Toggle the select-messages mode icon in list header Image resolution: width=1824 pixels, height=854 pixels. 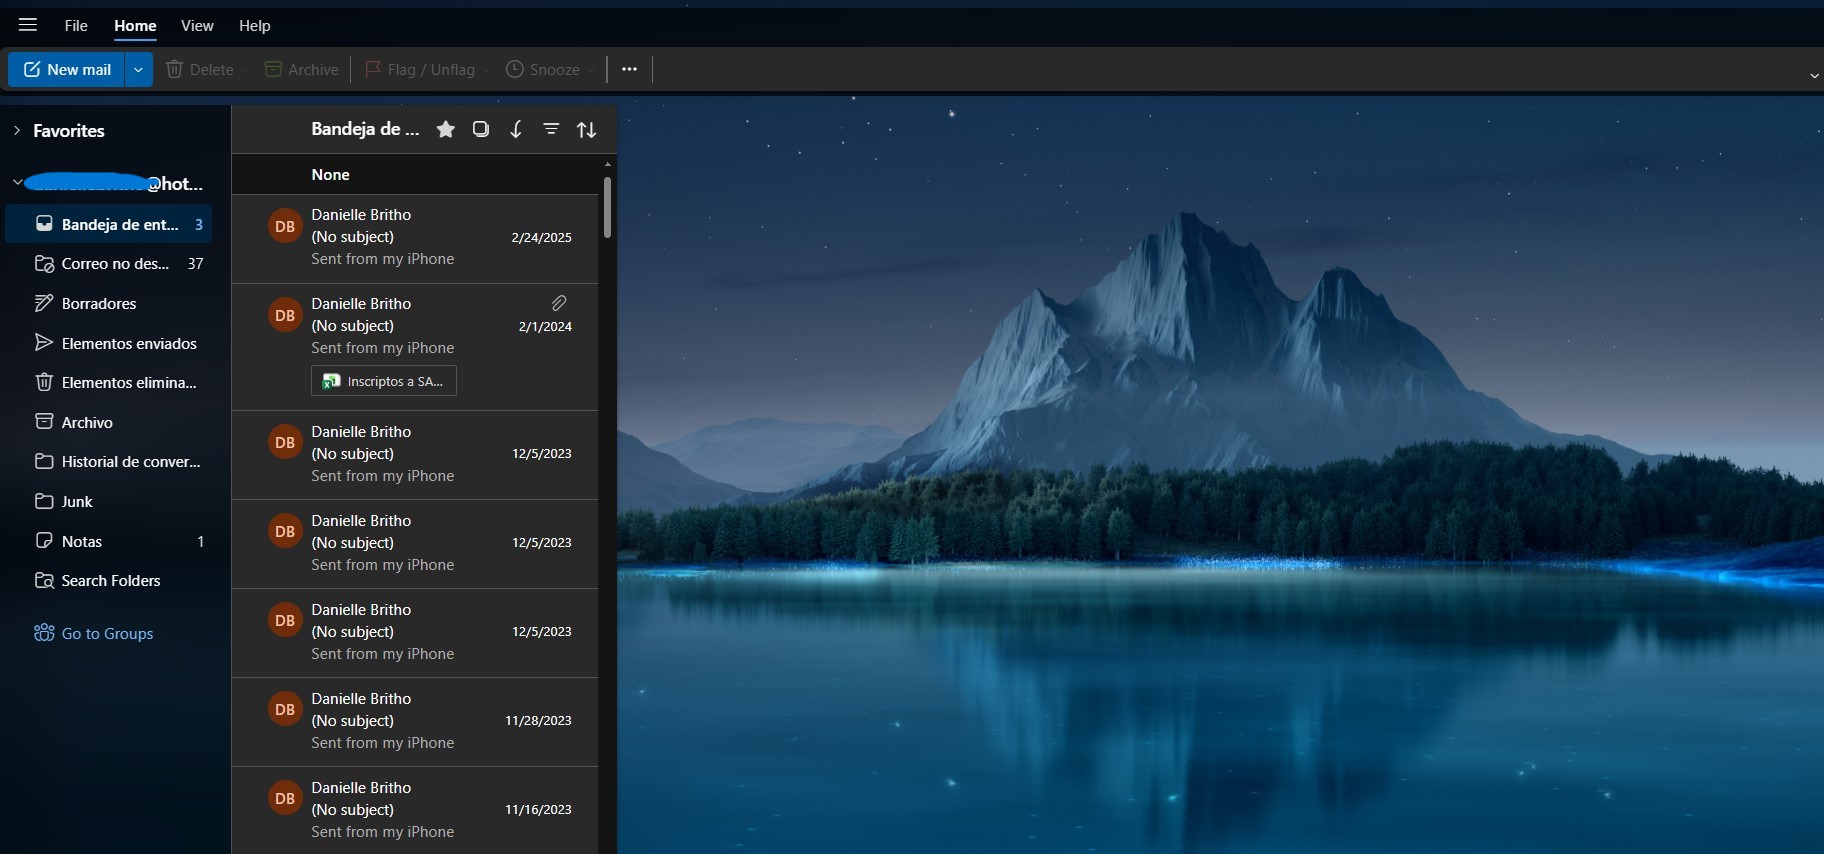(x=481, y=129)
